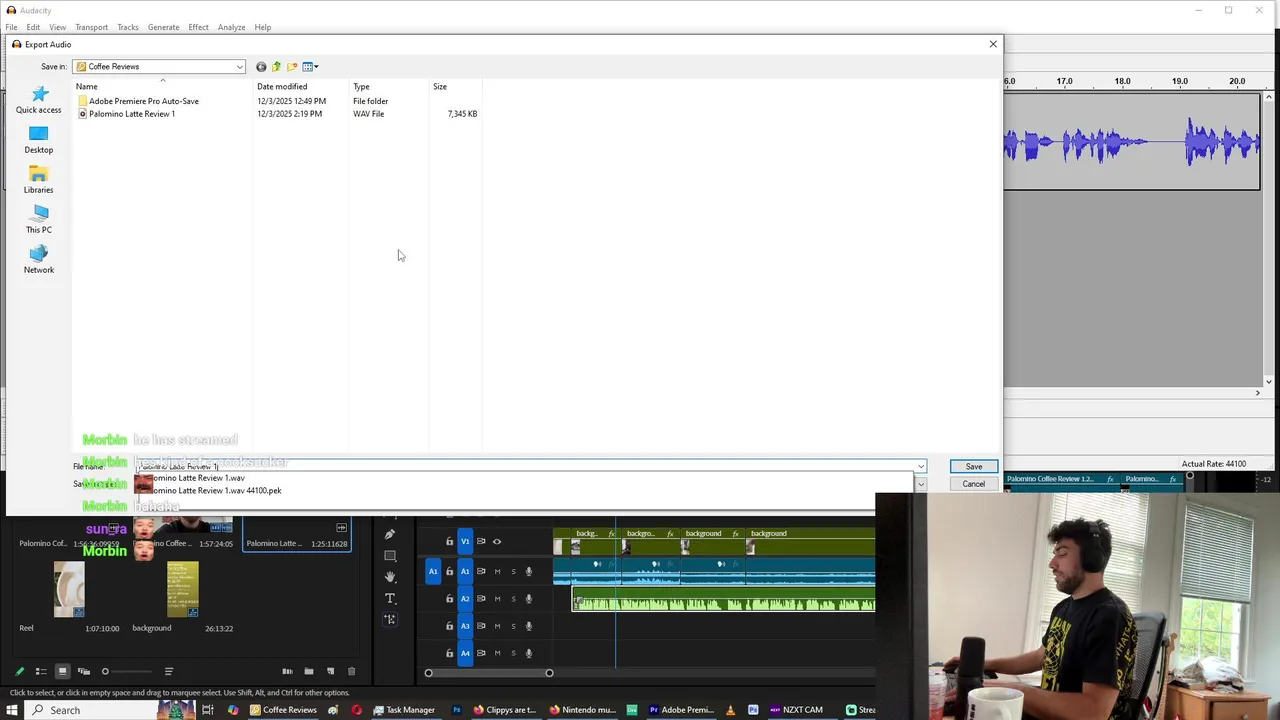Mute Premiere audio track A1
Screen dimensions: 1280x720
coord(497,572)
